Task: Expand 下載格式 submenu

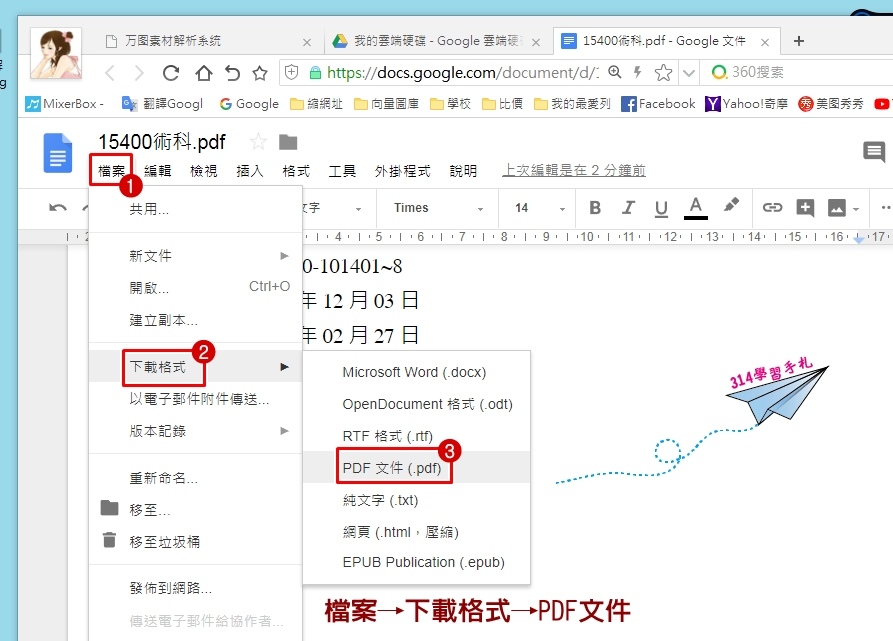Action: (195, 367)
